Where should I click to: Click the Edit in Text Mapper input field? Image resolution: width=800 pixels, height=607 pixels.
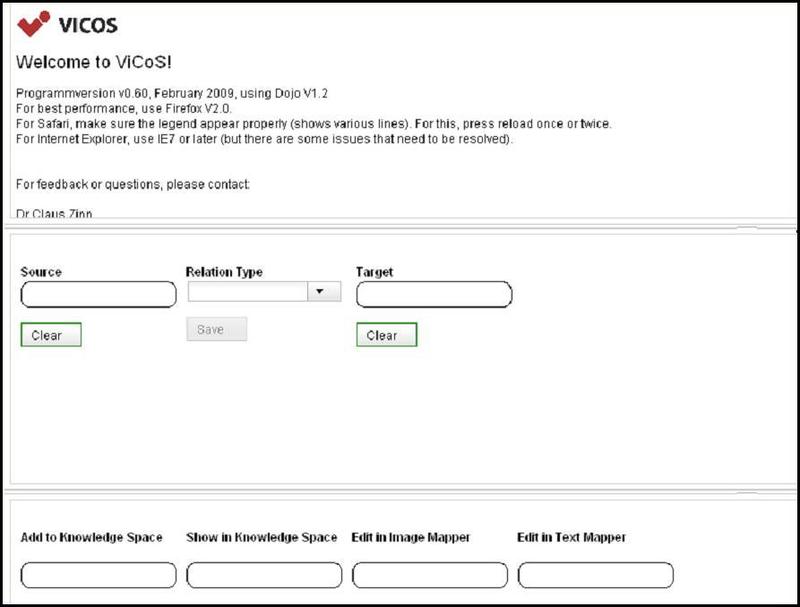pos(595,575)
